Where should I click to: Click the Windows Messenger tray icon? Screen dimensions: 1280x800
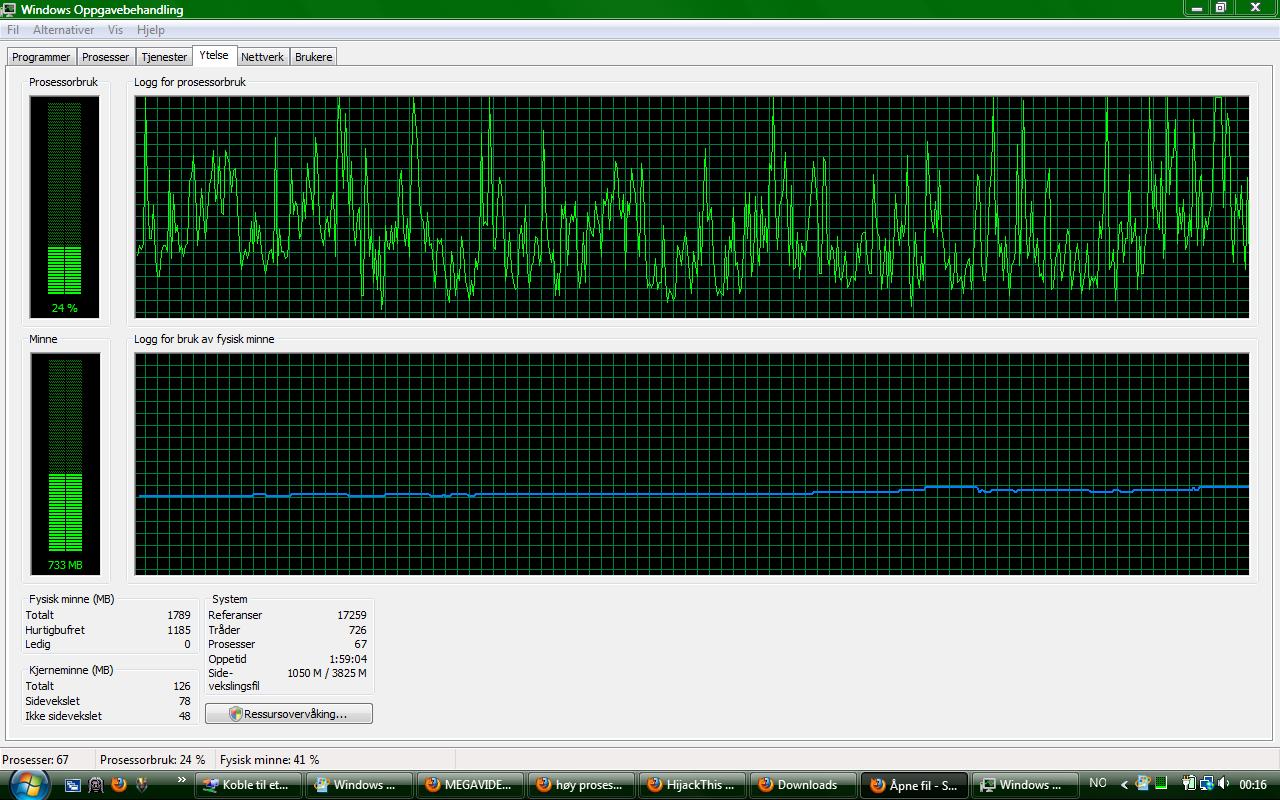[x=1143, y=784]
